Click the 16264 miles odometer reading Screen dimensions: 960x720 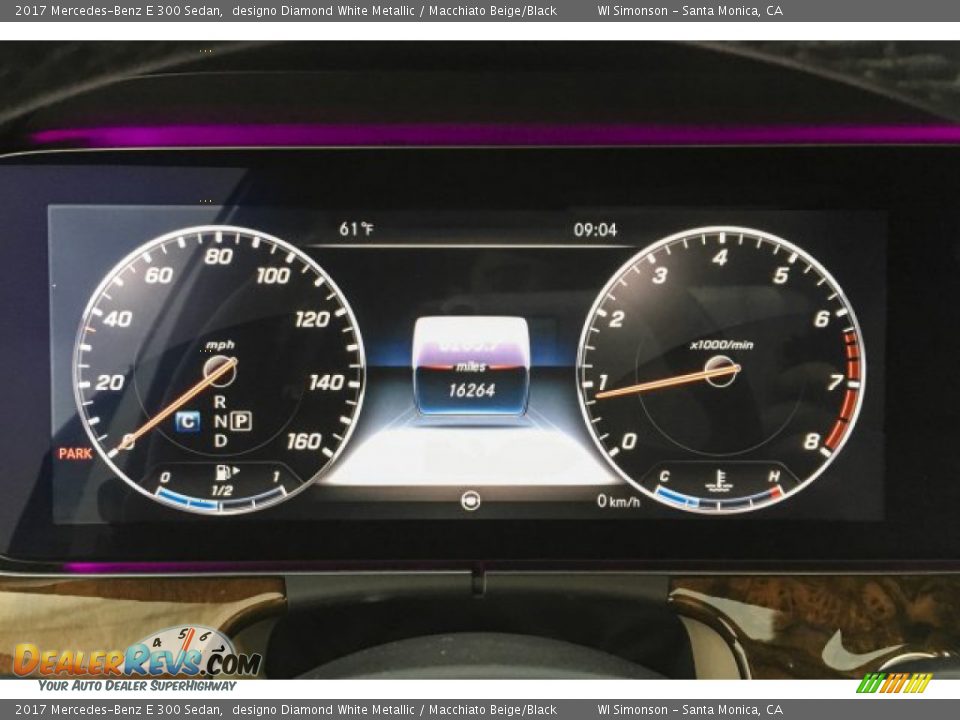point(471,391)
